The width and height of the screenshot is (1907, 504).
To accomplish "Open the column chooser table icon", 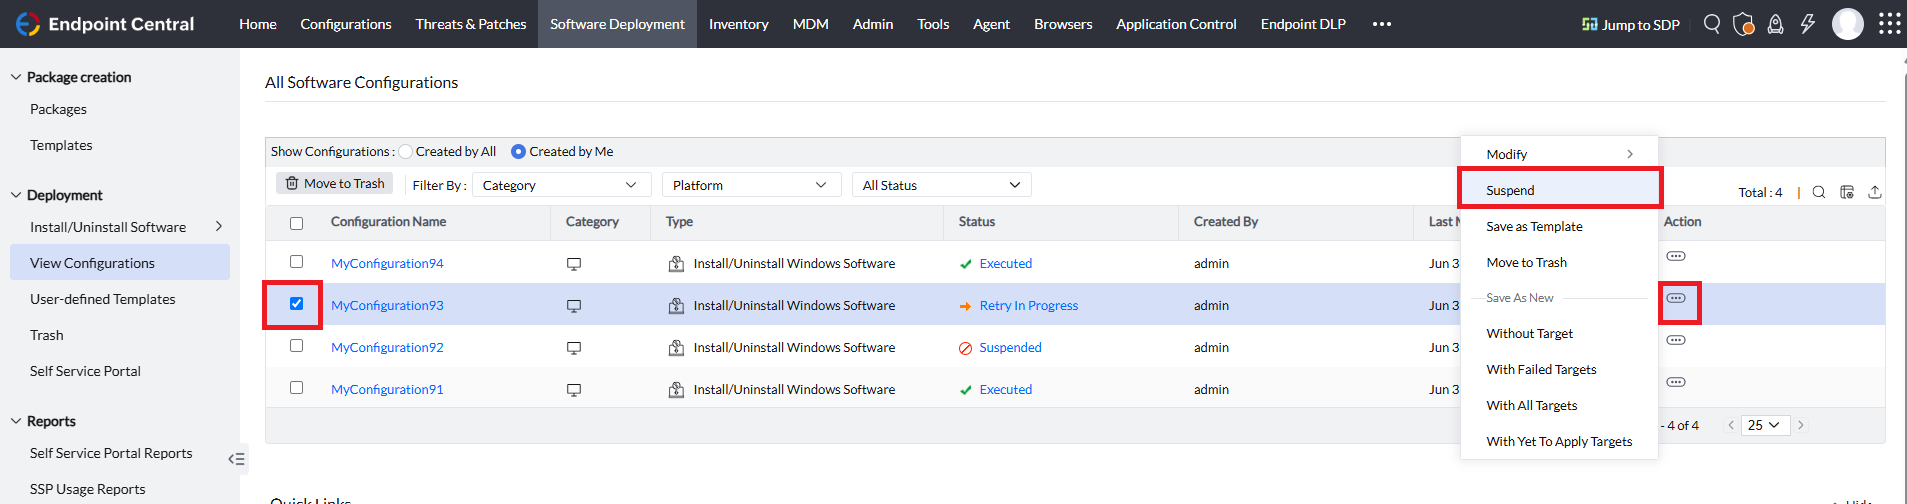I will tap(1846, 192).
